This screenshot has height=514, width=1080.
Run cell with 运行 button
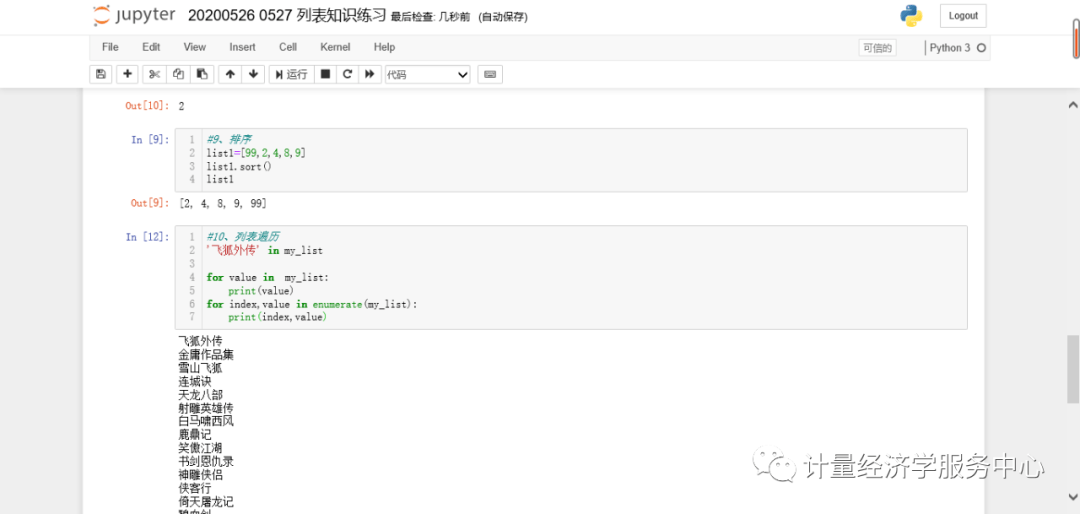(291, 74)
